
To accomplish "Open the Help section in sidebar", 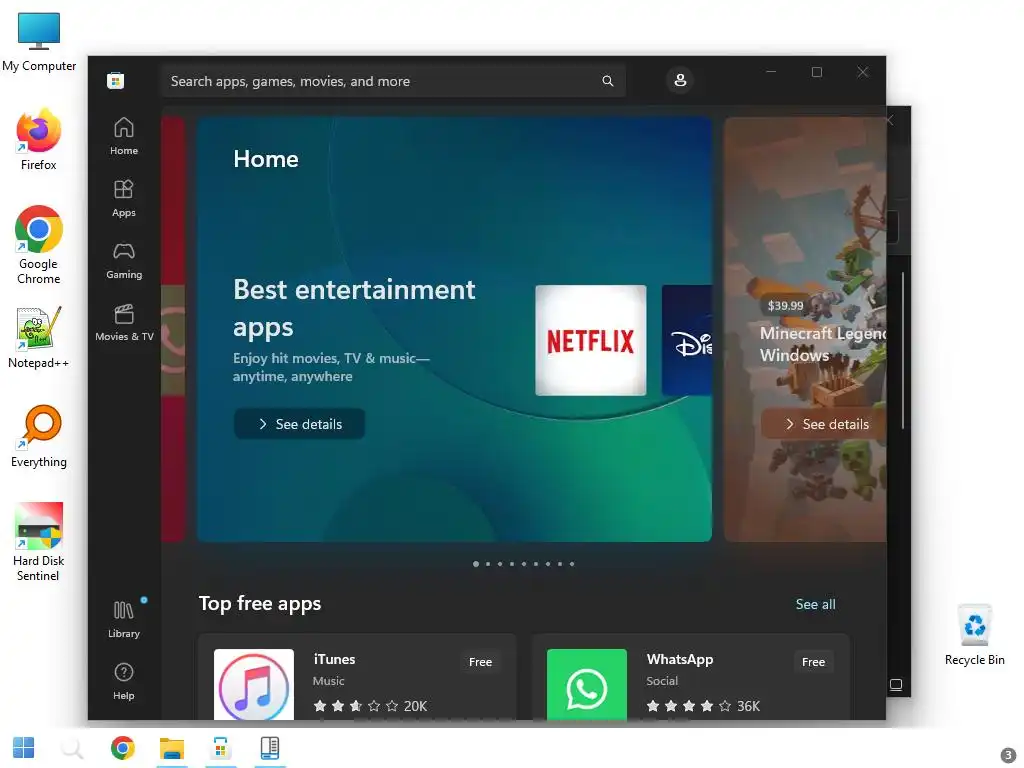I will (123, 681).
